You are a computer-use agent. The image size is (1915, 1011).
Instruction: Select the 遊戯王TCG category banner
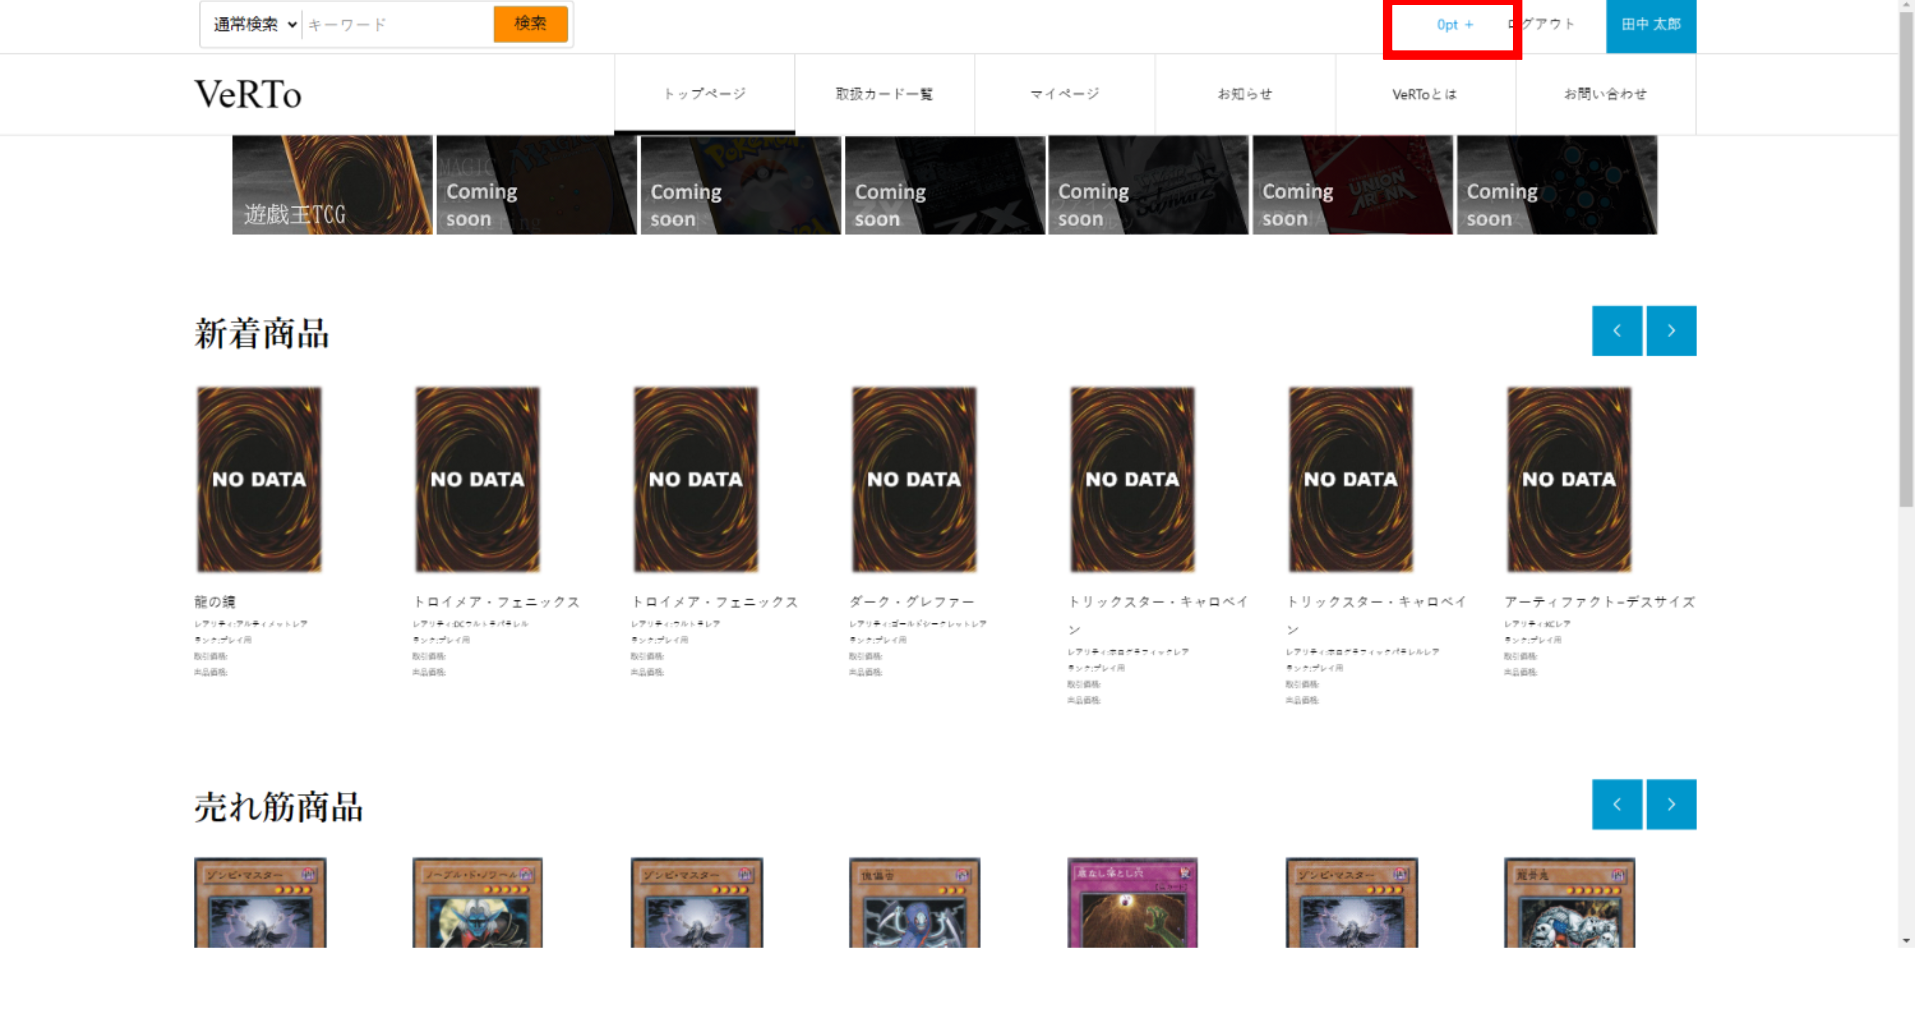pos(332,185)
